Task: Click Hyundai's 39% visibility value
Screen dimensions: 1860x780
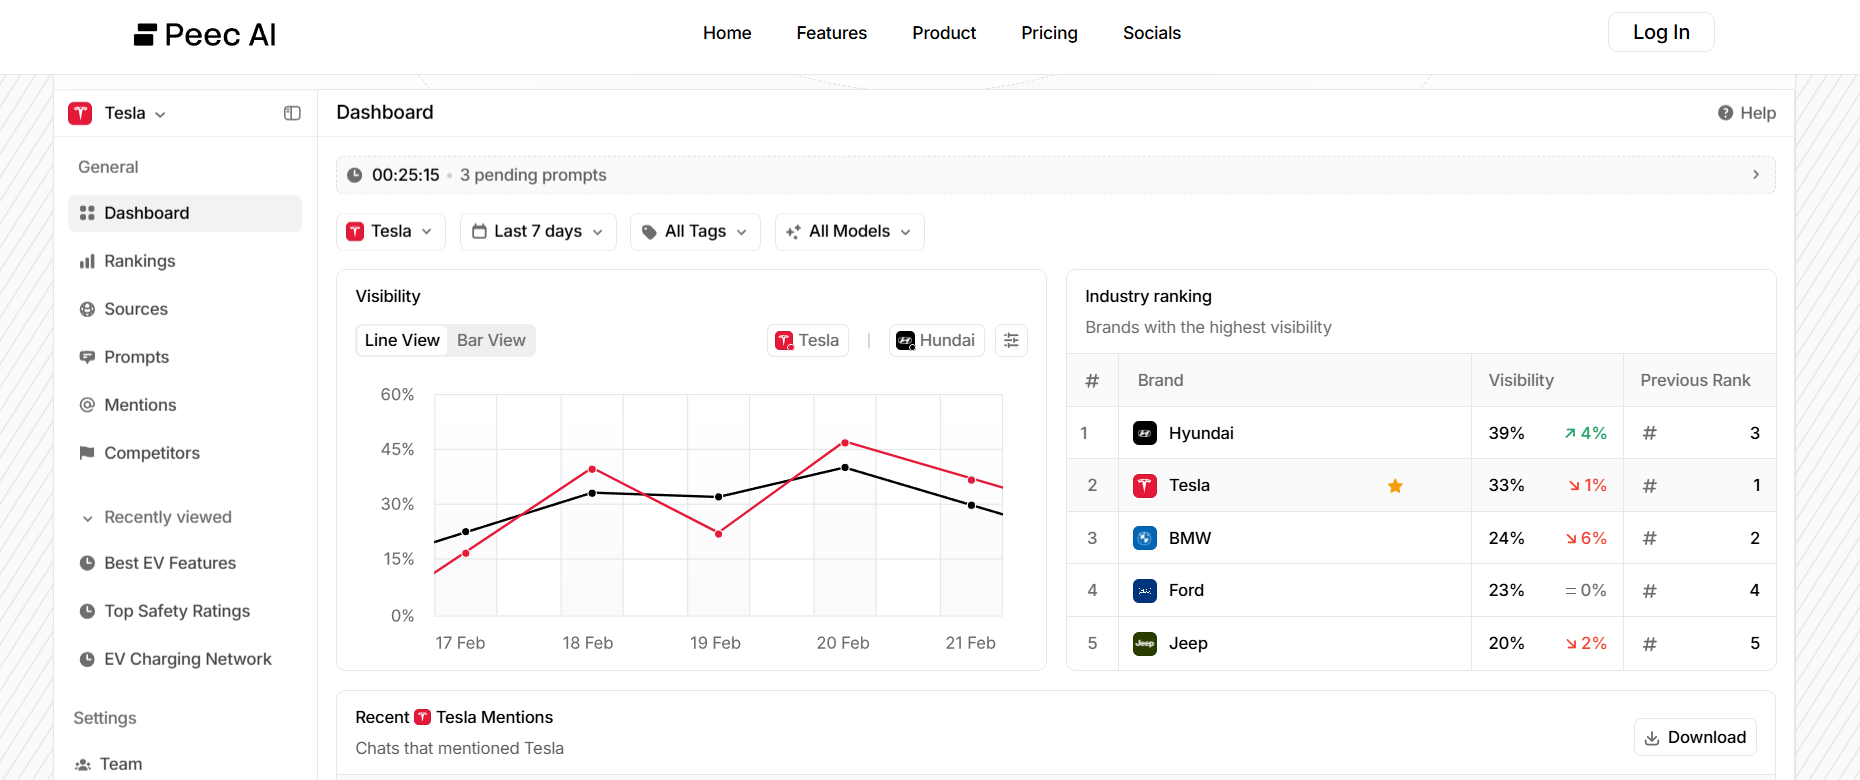Action: [1506, 433]
